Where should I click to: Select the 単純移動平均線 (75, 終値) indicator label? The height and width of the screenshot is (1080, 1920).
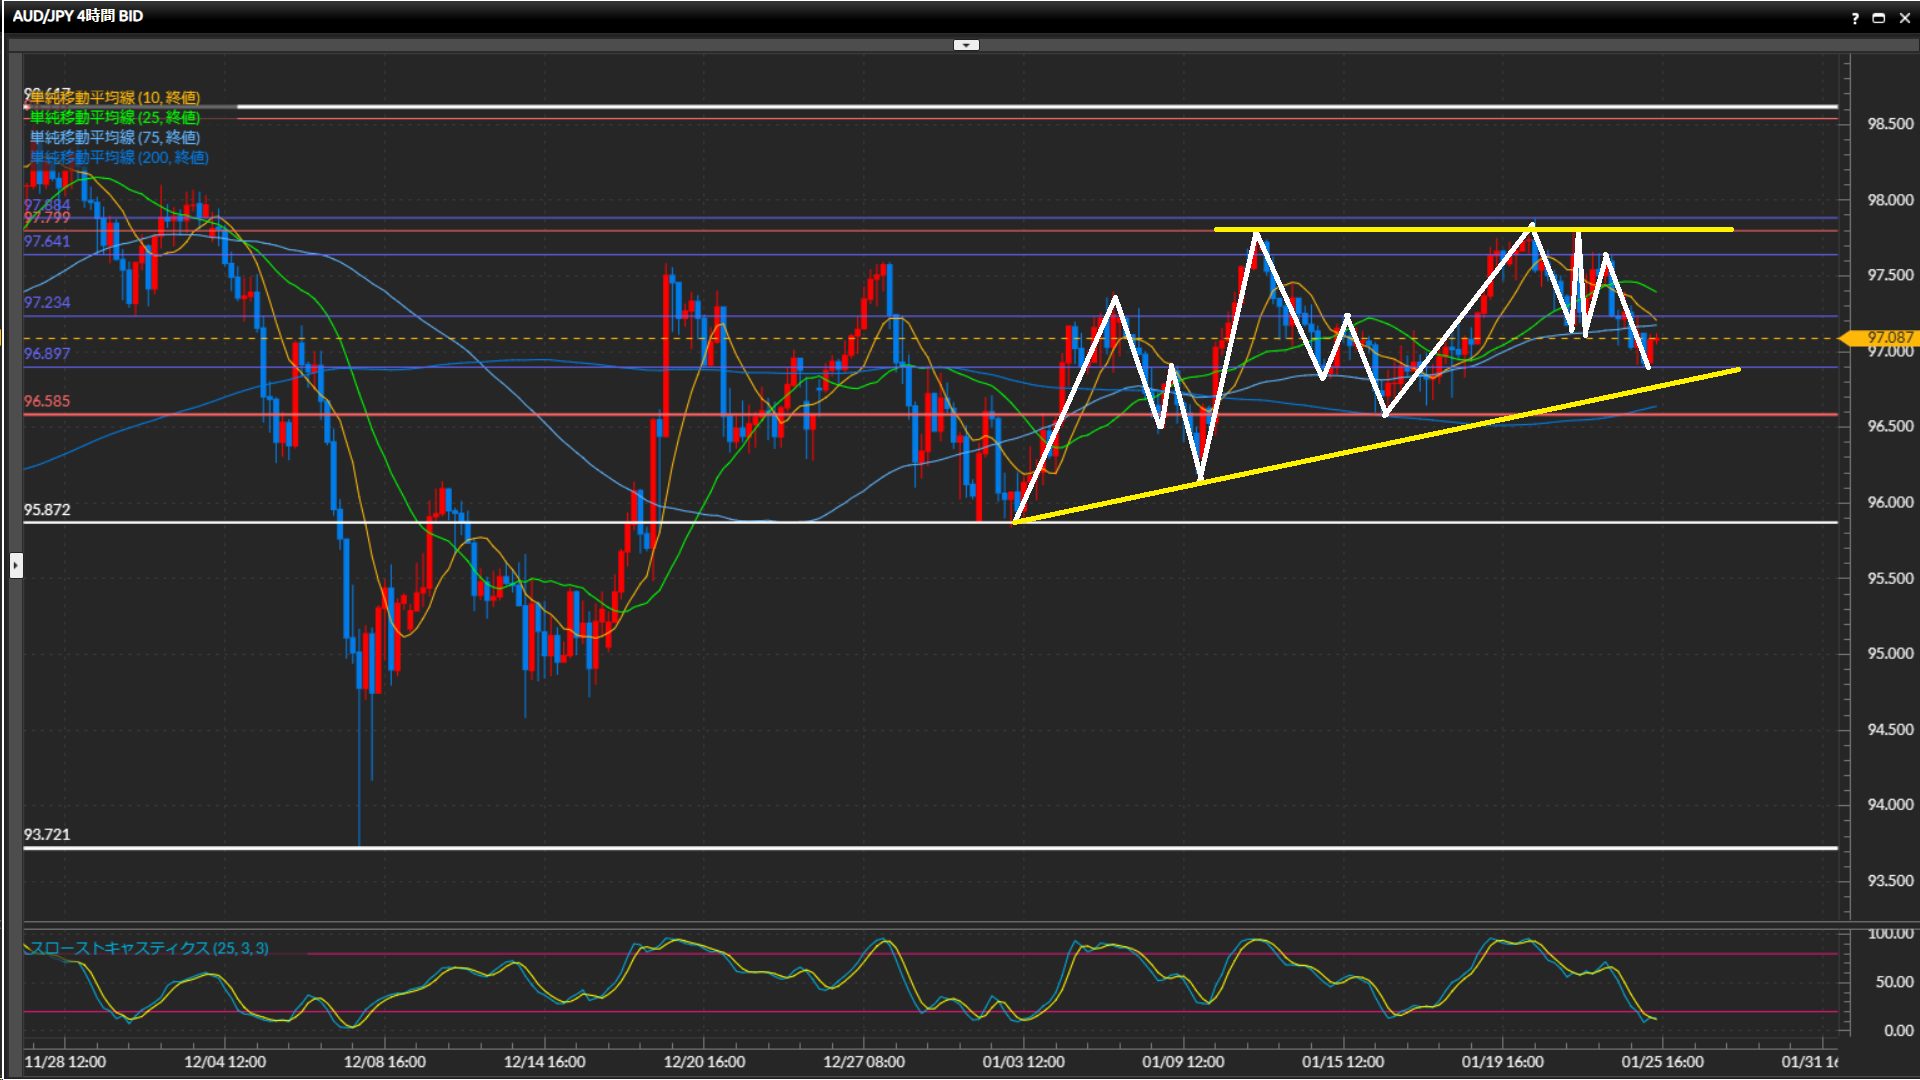pyautogui.click(x=114, y=137)
